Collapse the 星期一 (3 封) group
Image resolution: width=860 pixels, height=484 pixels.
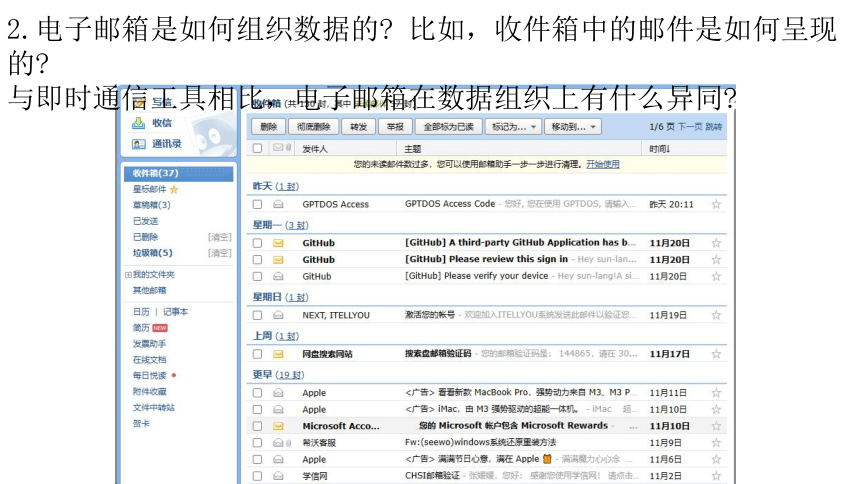[280, 225]
